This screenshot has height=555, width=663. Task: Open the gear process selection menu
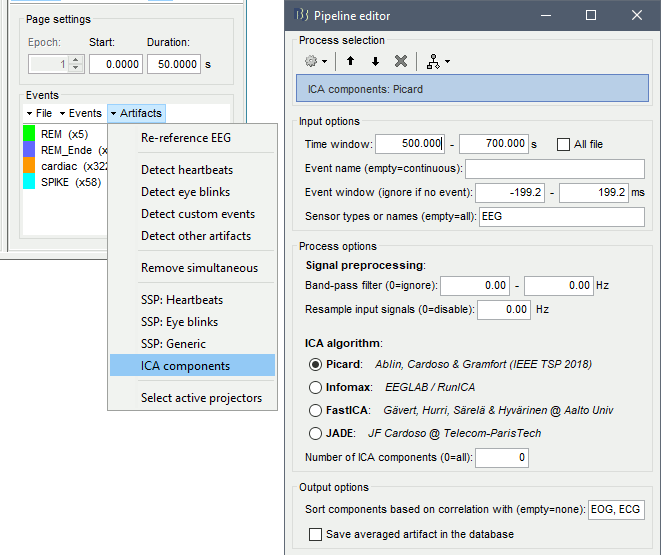[316, 61]
